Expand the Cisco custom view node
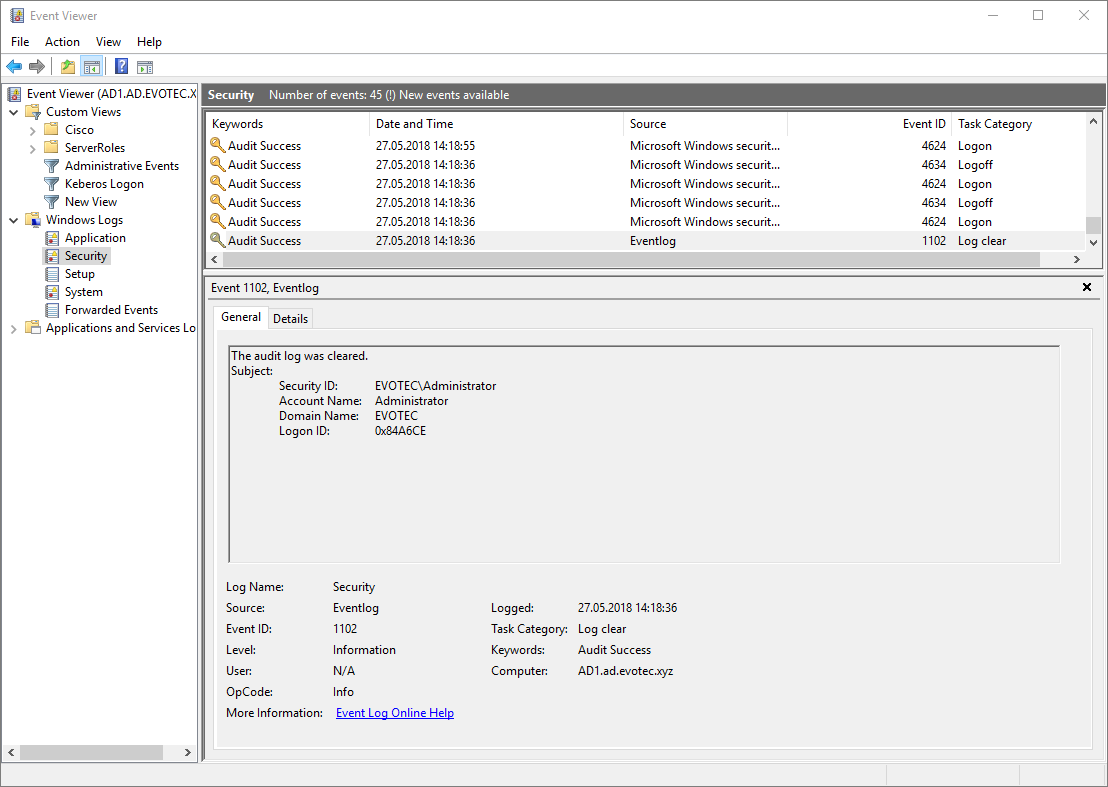The image size is (1108, 787). tap(32, 129)
